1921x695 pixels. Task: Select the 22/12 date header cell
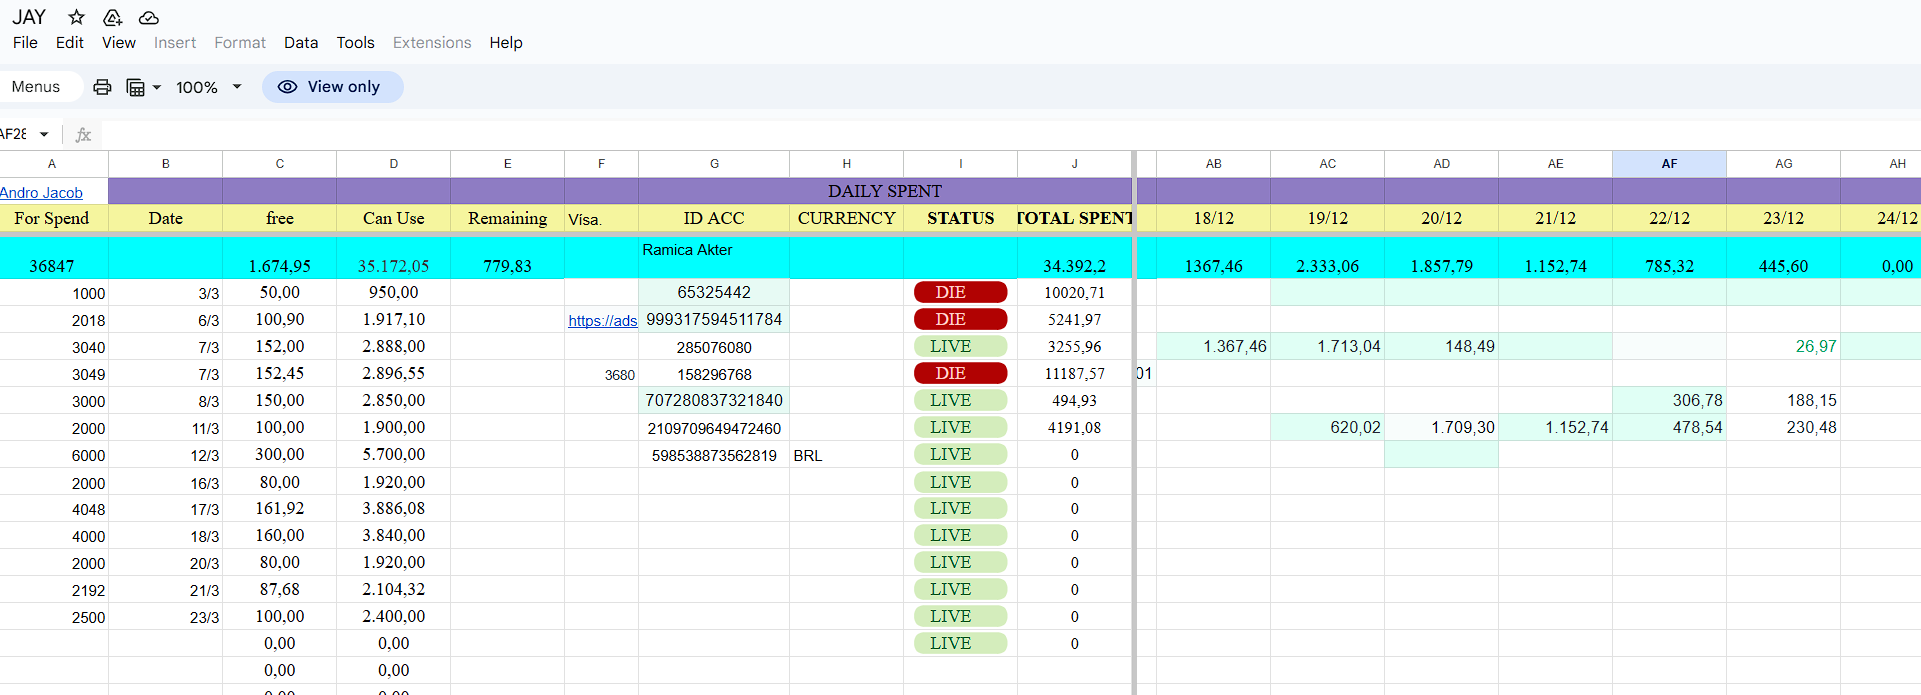point(1669,218)
